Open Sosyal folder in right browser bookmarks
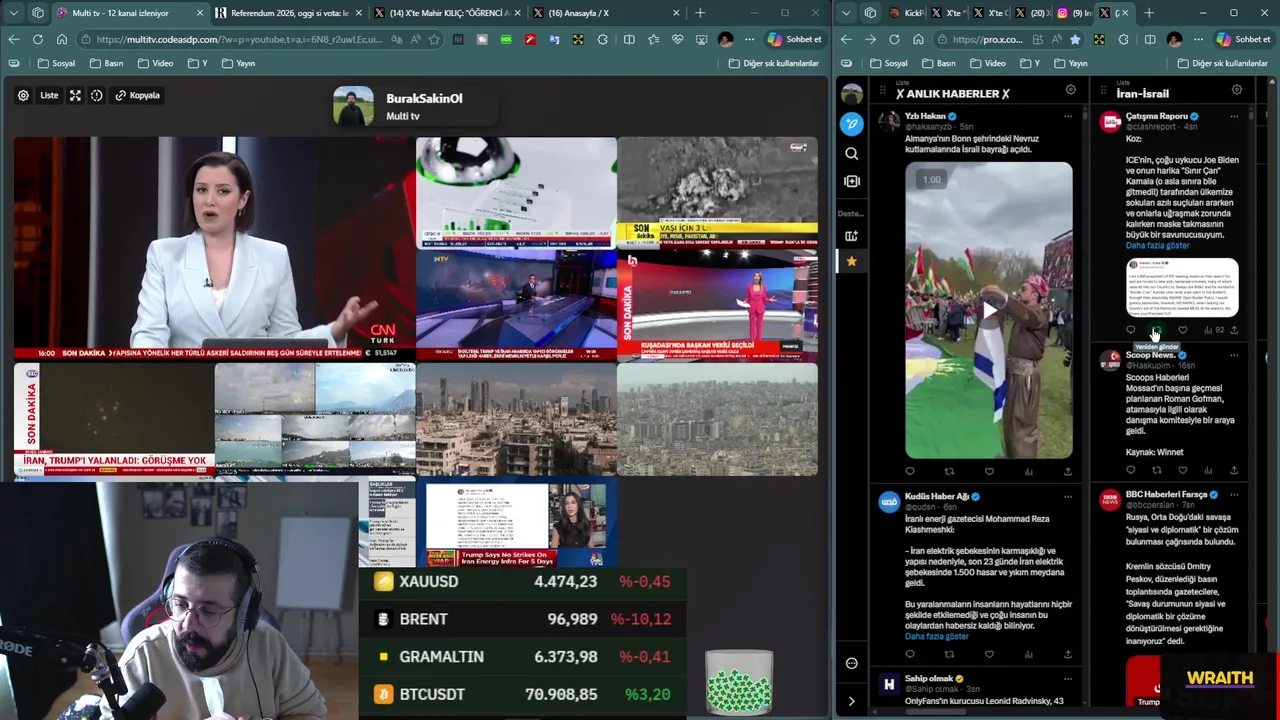 tap(889, 63)
